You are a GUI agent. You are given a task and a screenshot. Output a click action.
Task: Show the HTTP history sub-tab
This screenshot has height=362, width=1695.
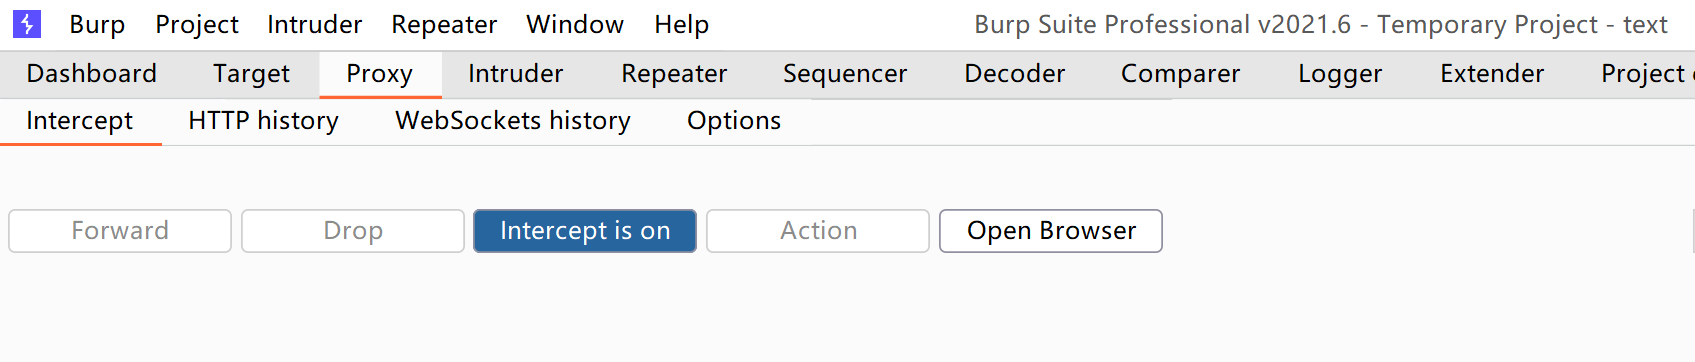[x=263, y=121]
